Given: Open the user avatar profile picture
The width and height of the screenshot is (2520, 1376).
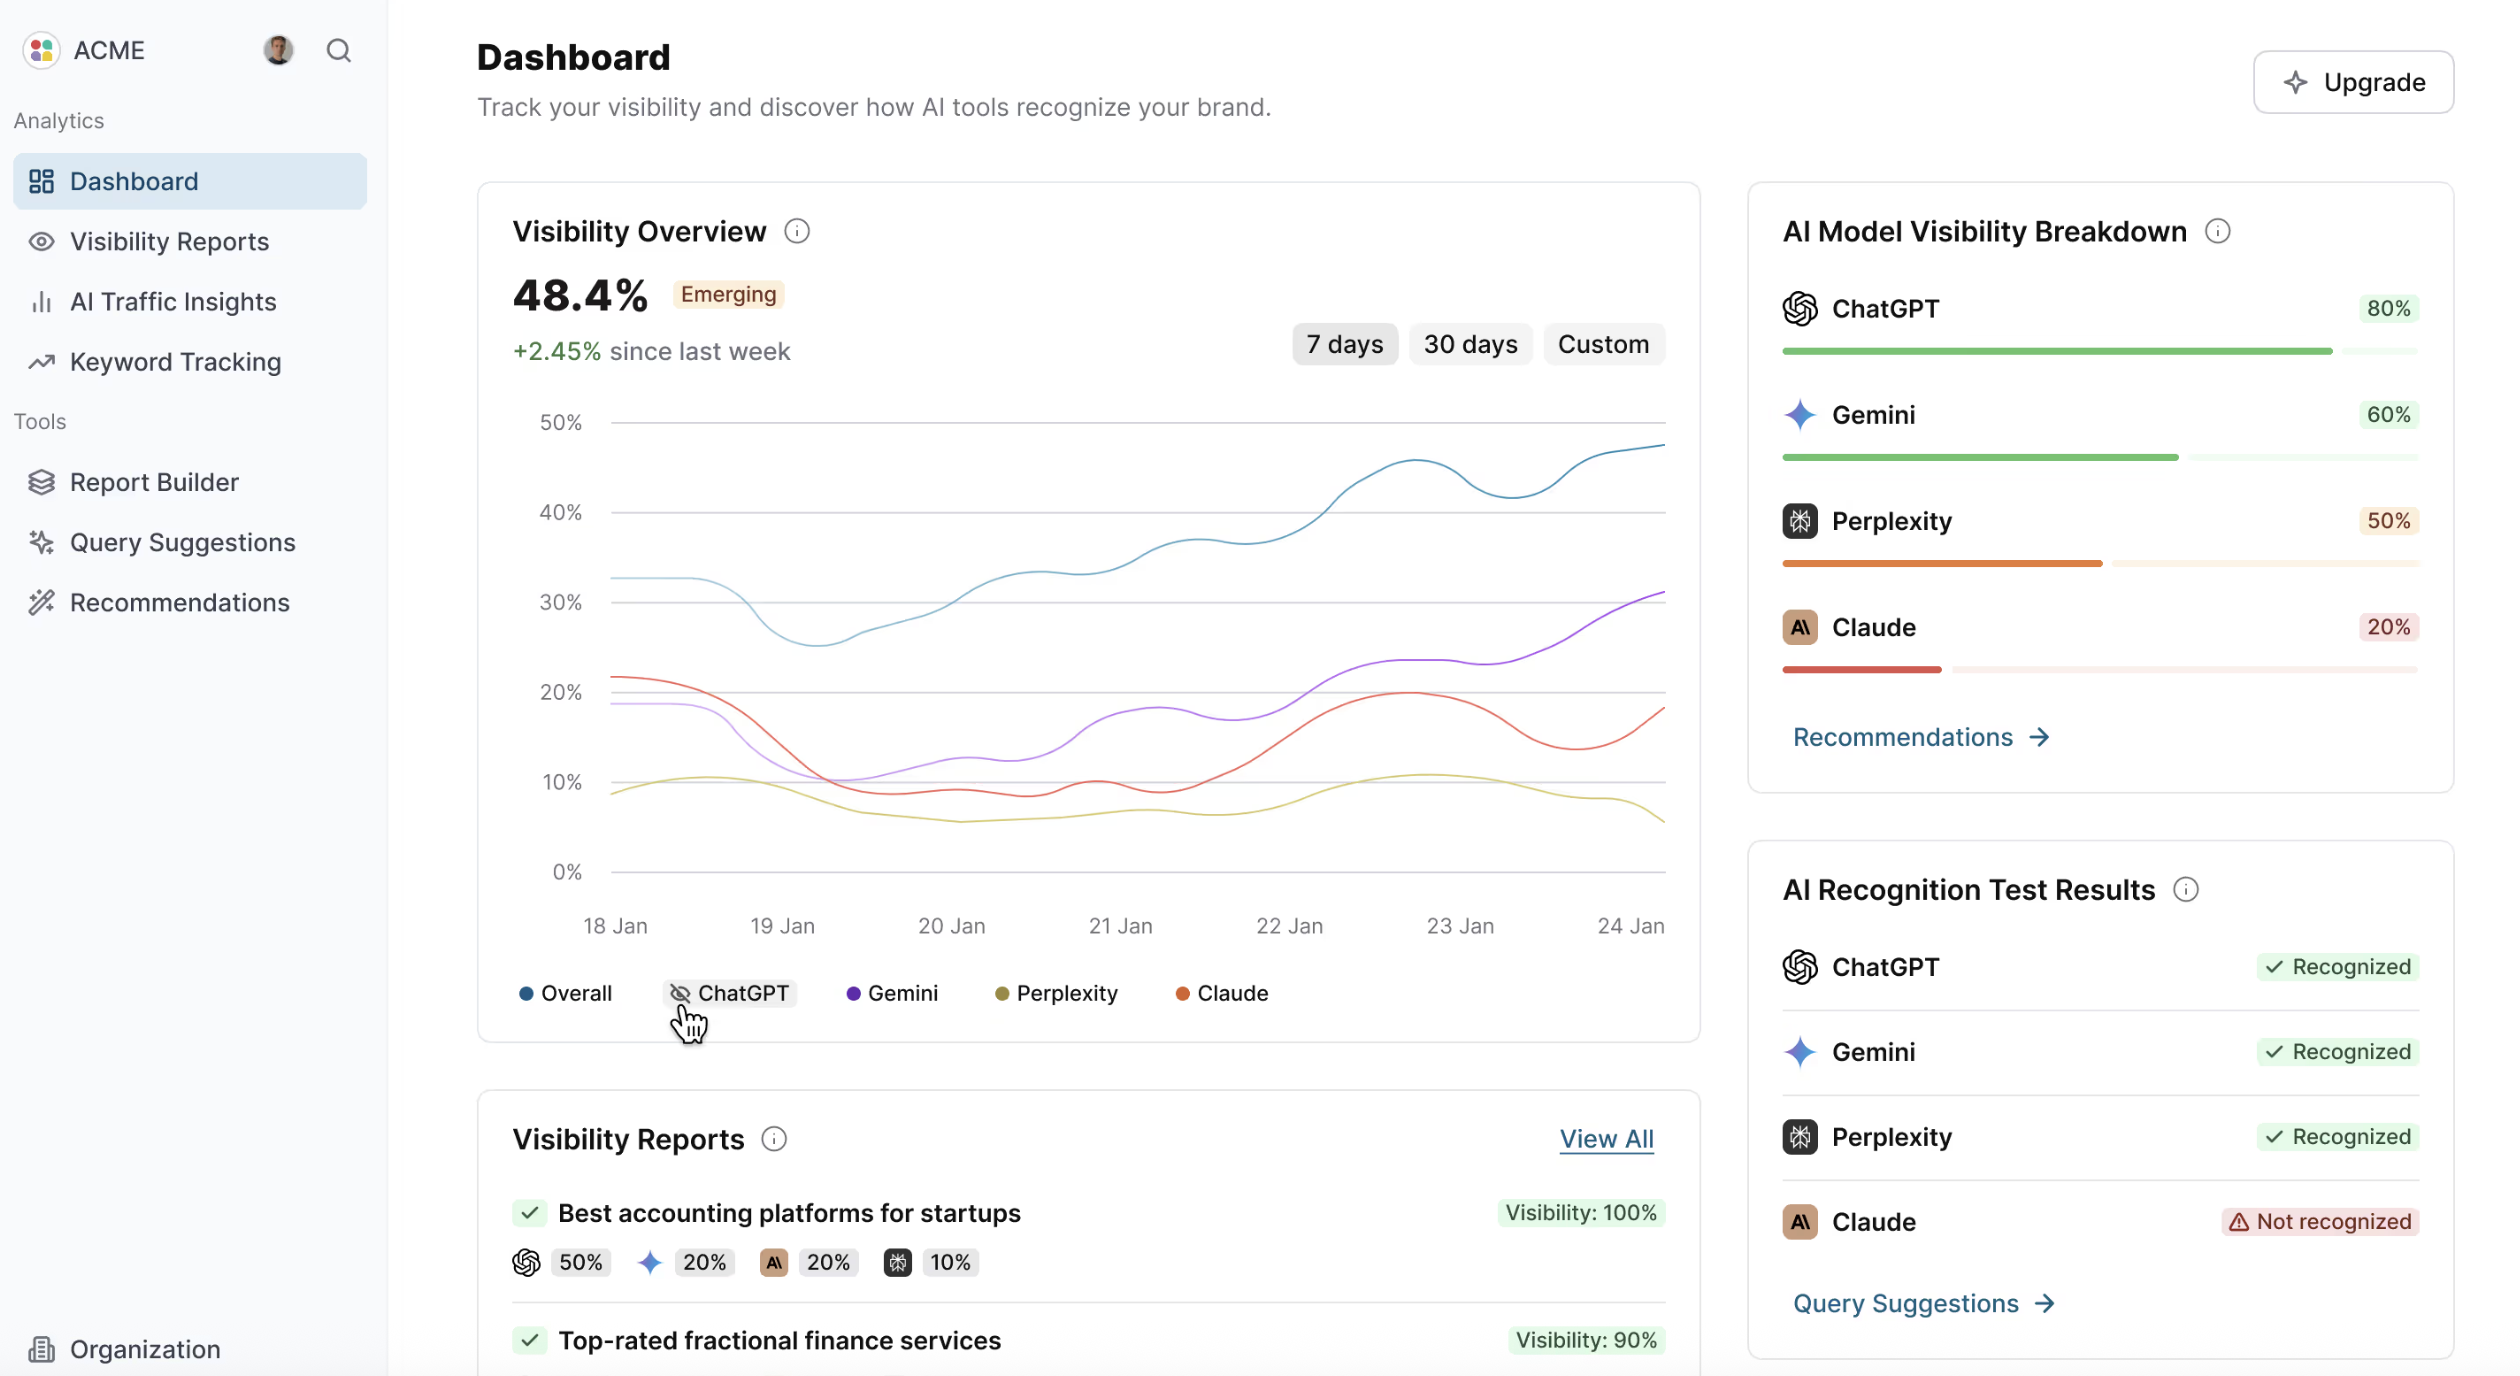Looking at the screenshot, I should click(x=278, y=50).
